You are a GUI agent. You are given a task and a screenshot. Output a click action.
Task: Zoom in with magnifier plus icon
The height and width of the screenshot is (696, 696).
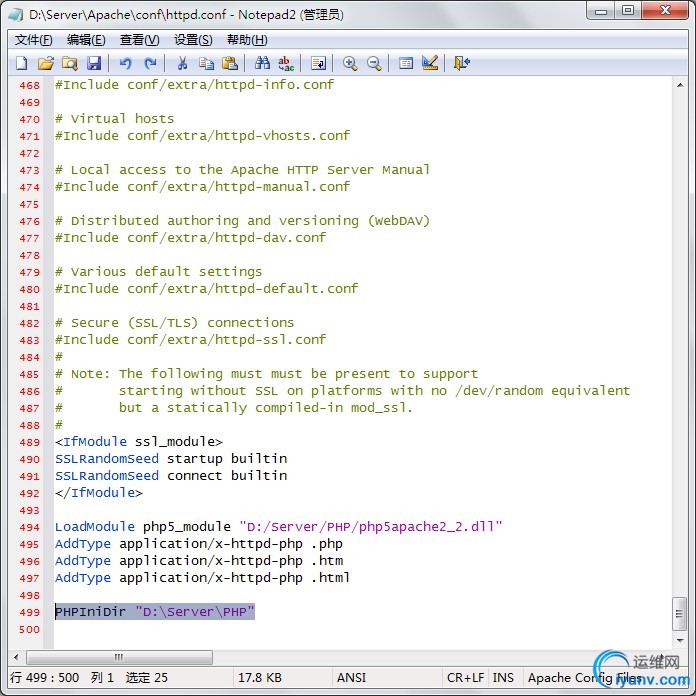(350, 63)
